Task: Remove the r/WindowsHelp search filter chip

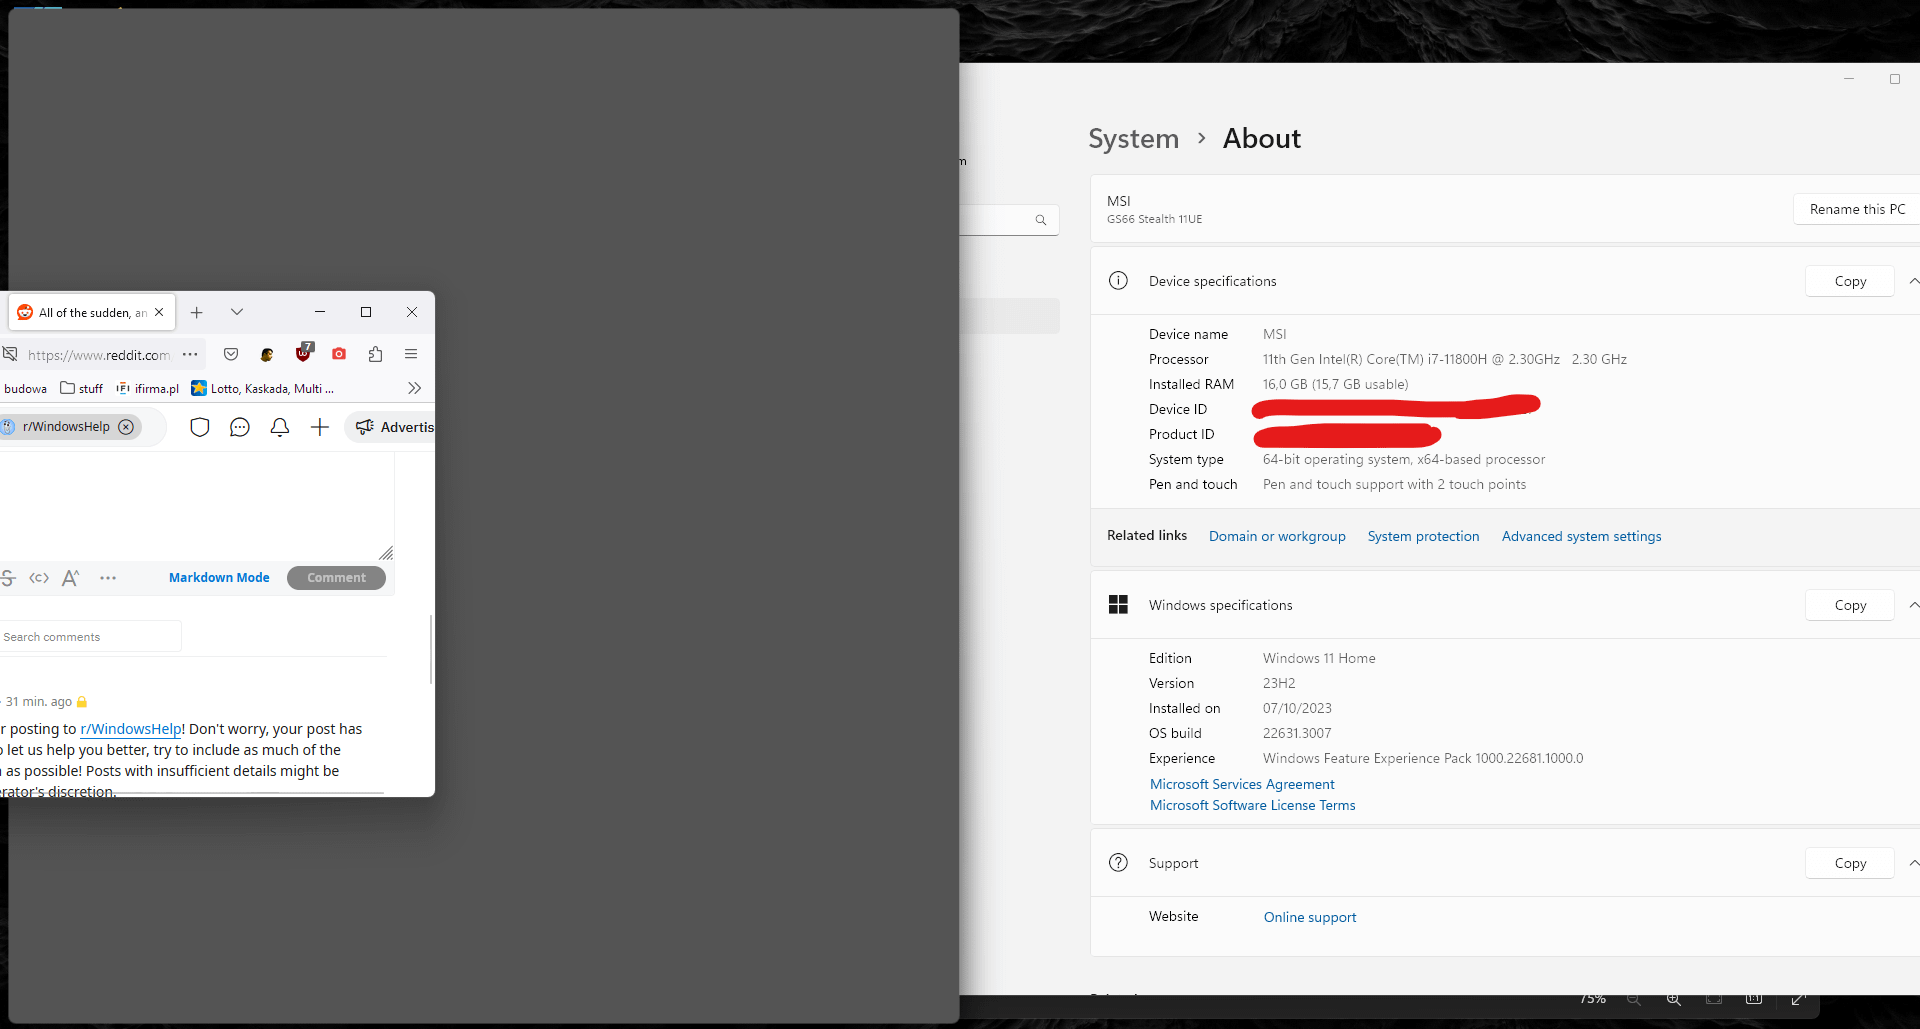Action: point(126,427)
